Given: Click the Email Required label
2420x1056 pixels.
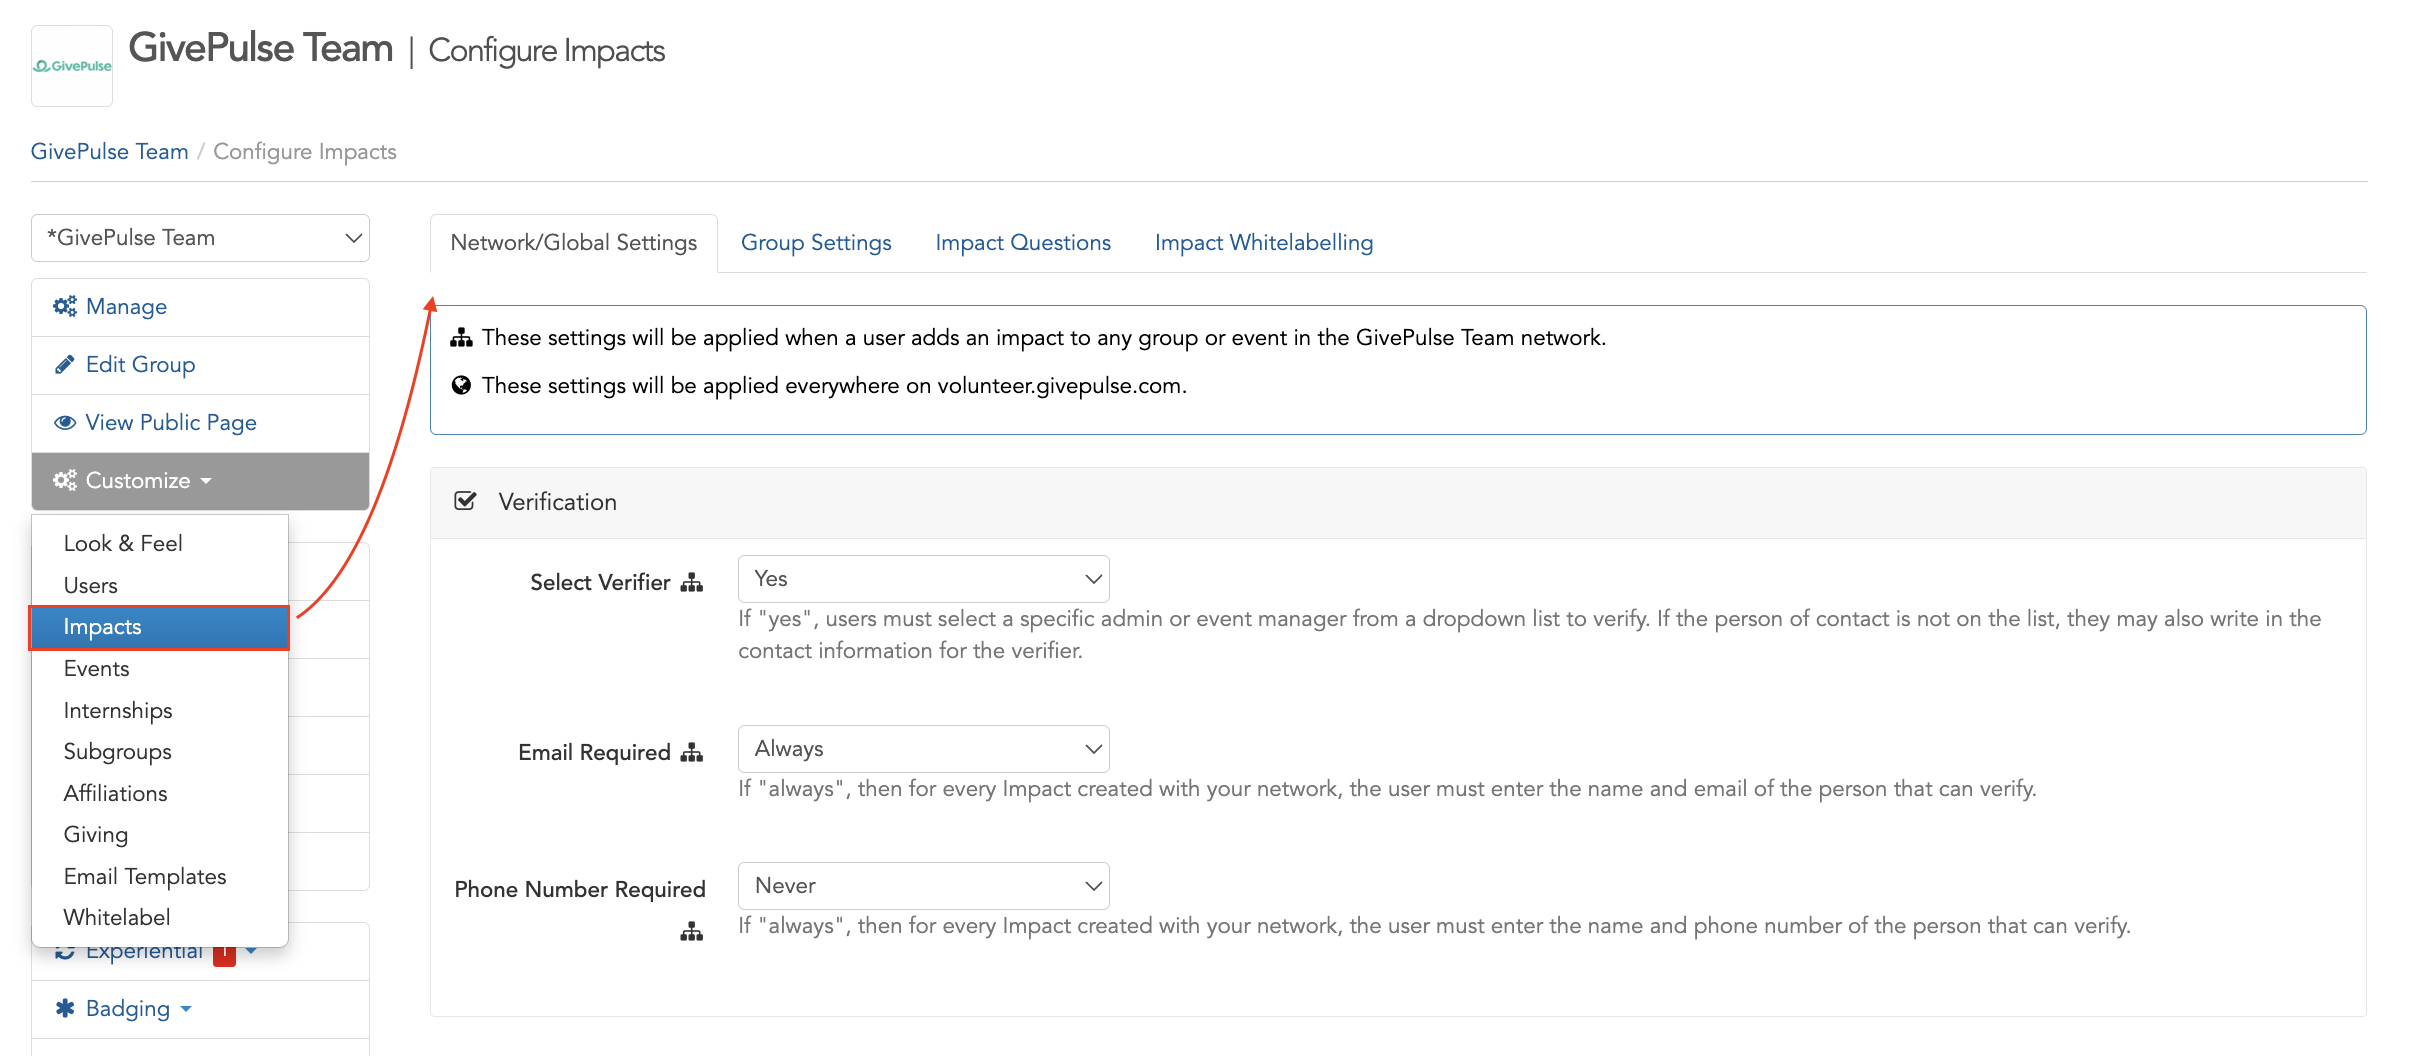Looking at the screenshot, I should coord(594,753).
